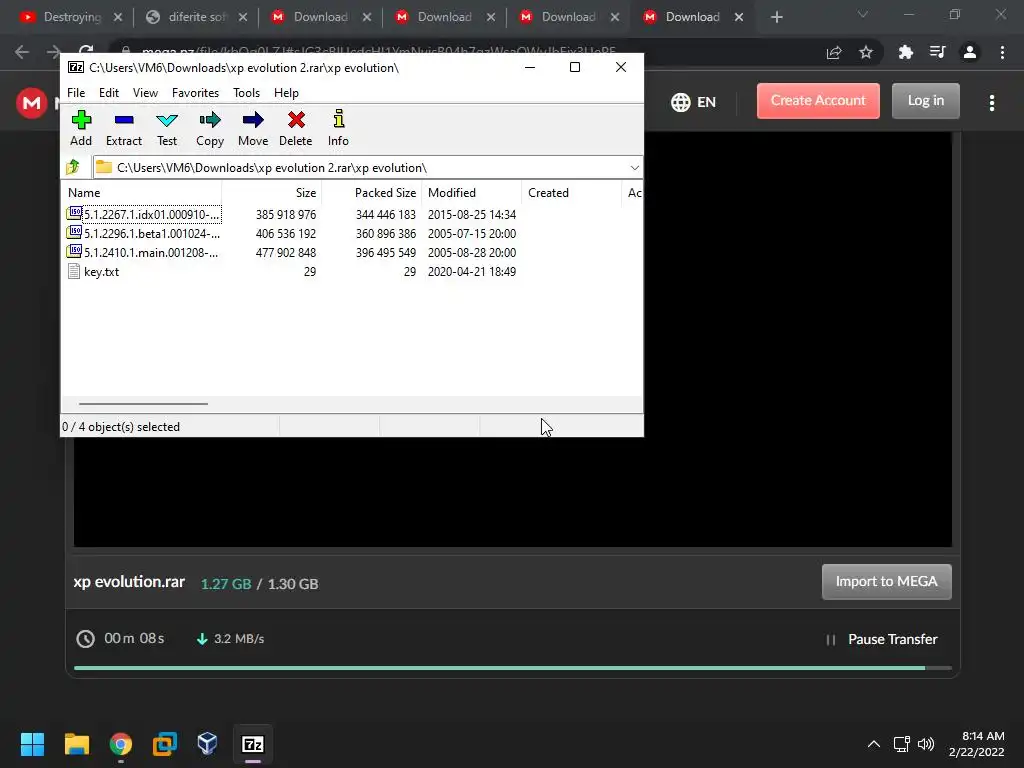Close the active Download tab
Viewport: 1024px width, 768px height.
[739, 17]
